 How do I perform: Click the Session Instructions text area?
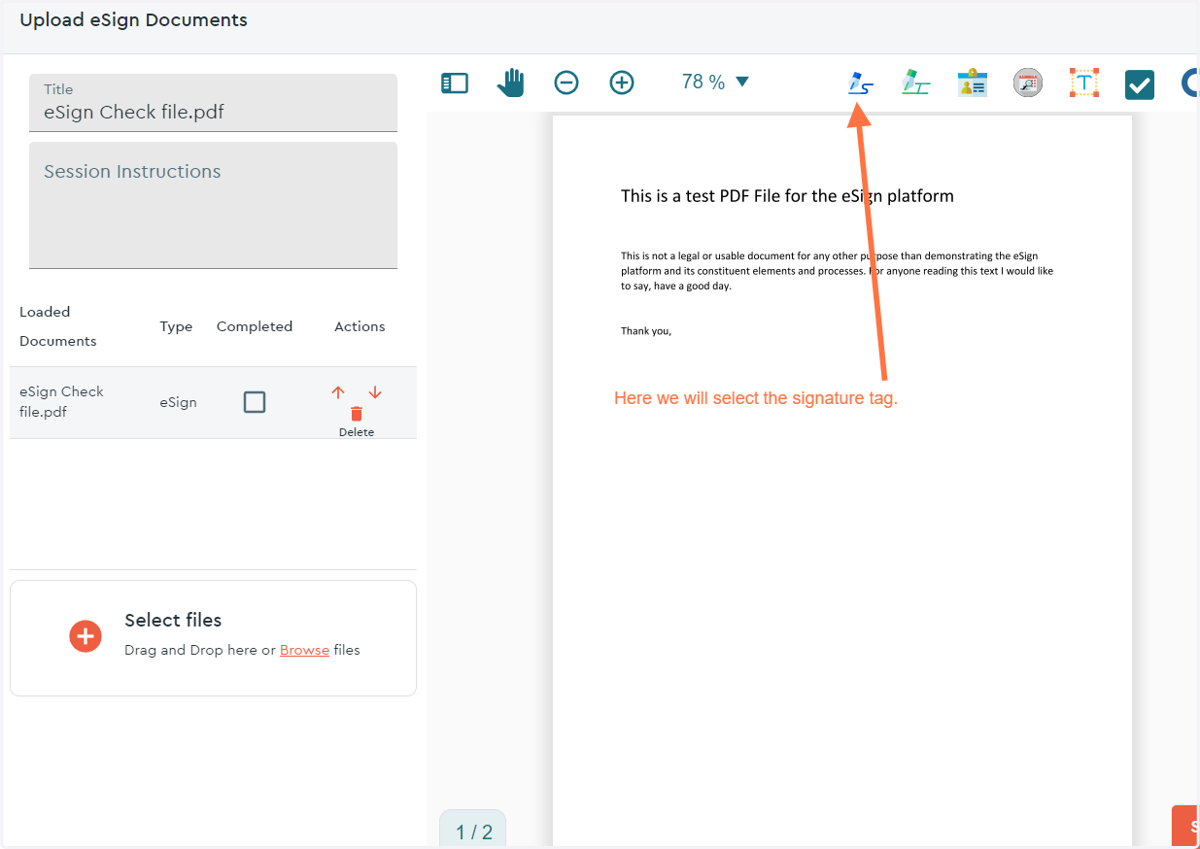(x=213, y=205)
